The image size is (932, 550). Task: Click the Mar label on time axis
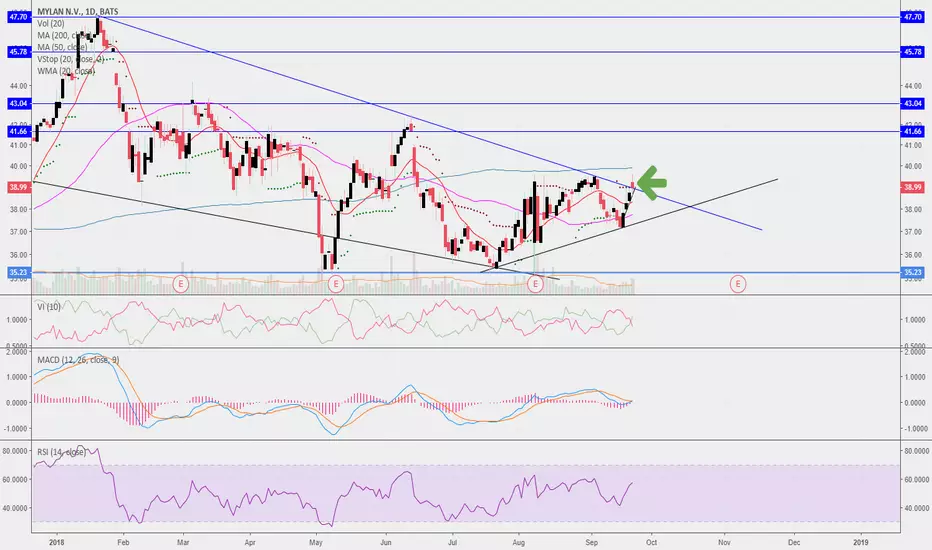(x=183, y=542)
